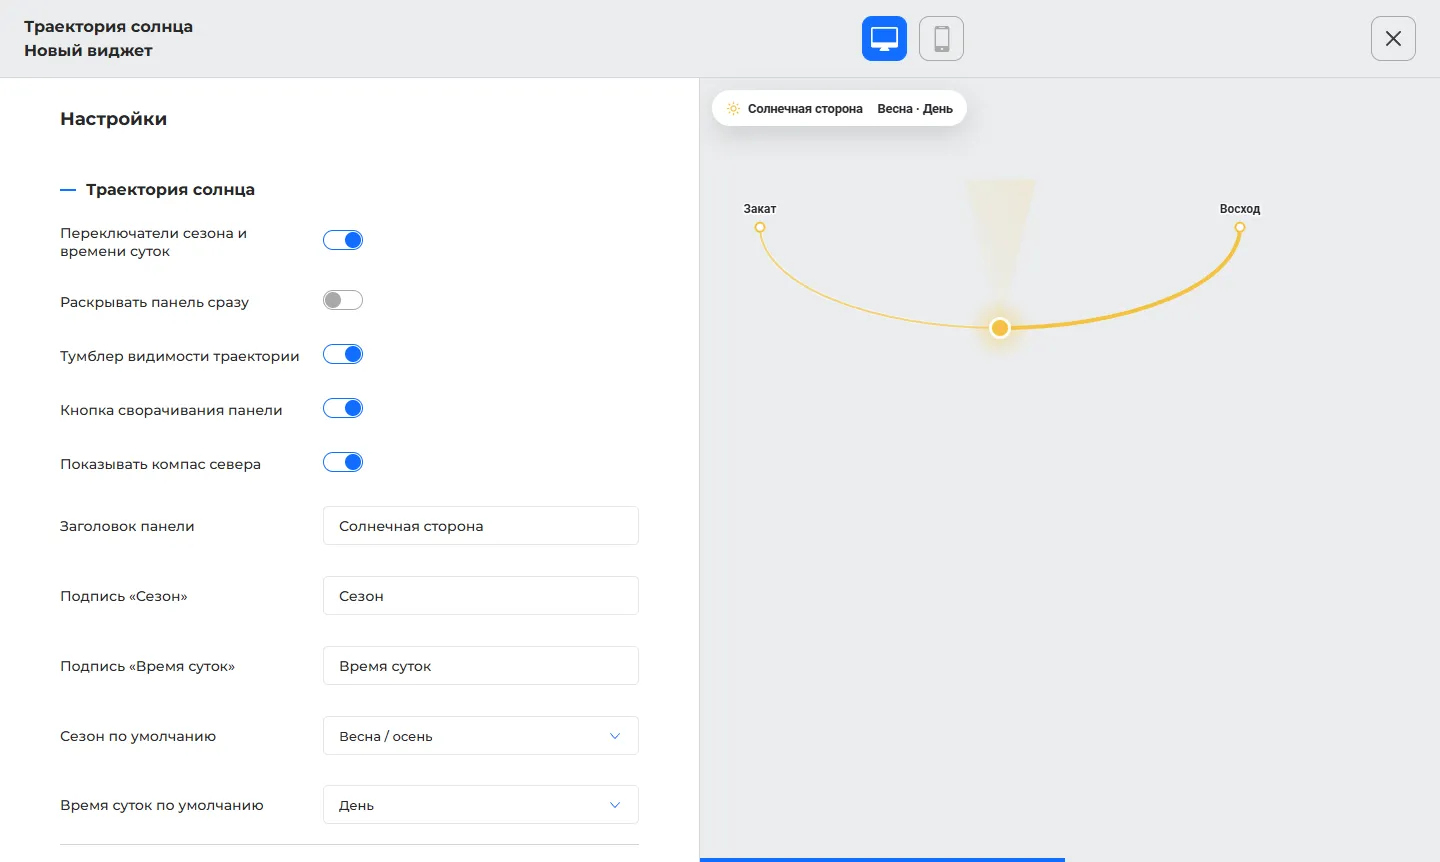Toggle Показывать компас севера switch
This screenshot has width=1440, height=862.
[343, 462]
